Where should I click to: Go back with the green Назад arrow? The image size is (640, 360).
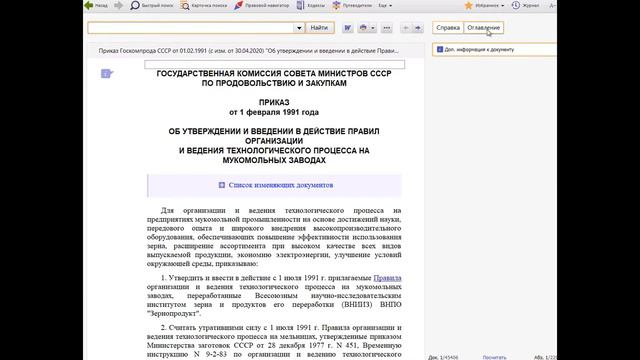96,6
